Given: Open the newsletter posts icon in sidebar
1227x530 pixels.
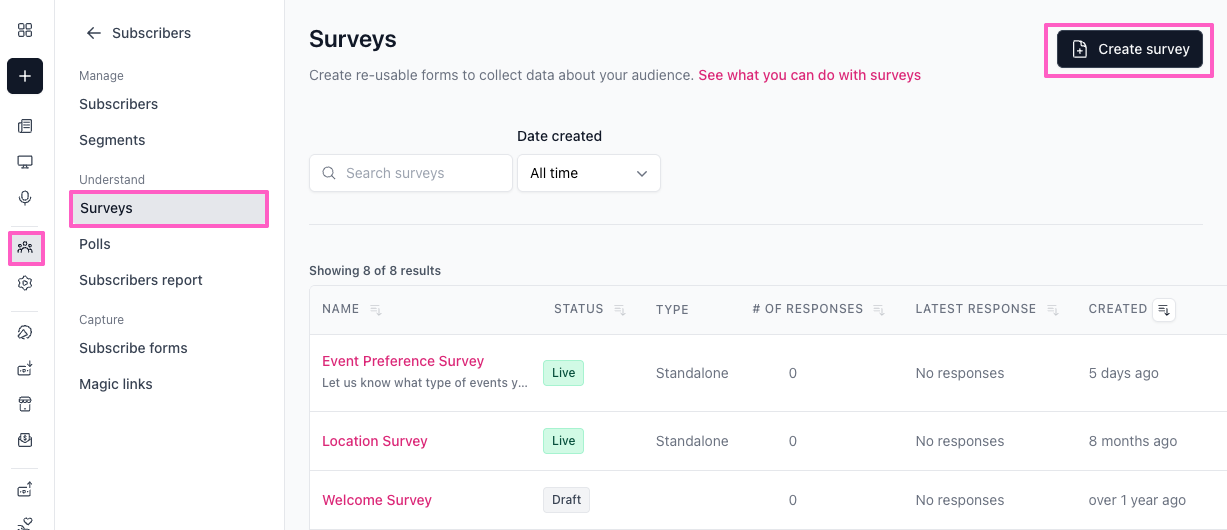Looking at the screenshot, I should click(x=25, y=126).
